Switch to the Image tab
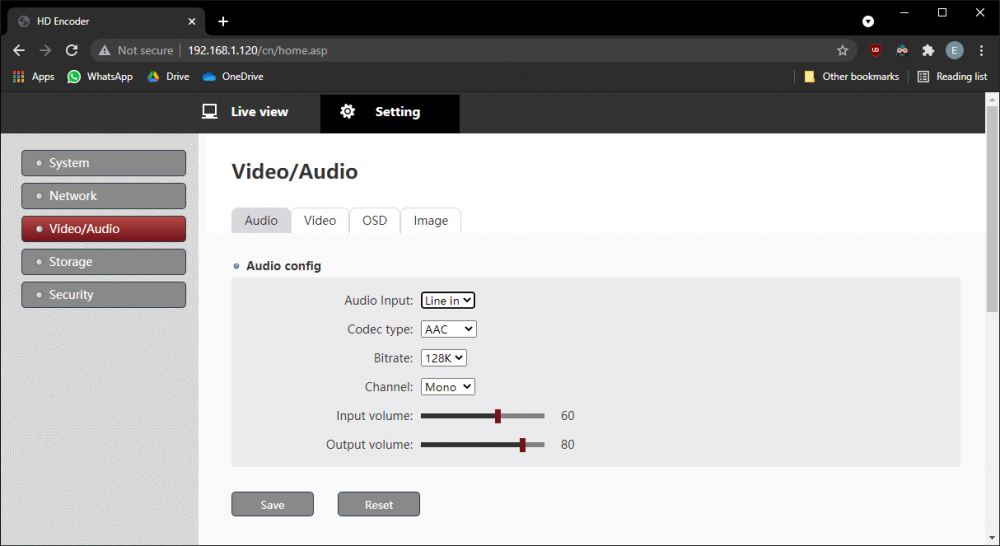Screen dimensions: 1000x546 pos(430,221)
